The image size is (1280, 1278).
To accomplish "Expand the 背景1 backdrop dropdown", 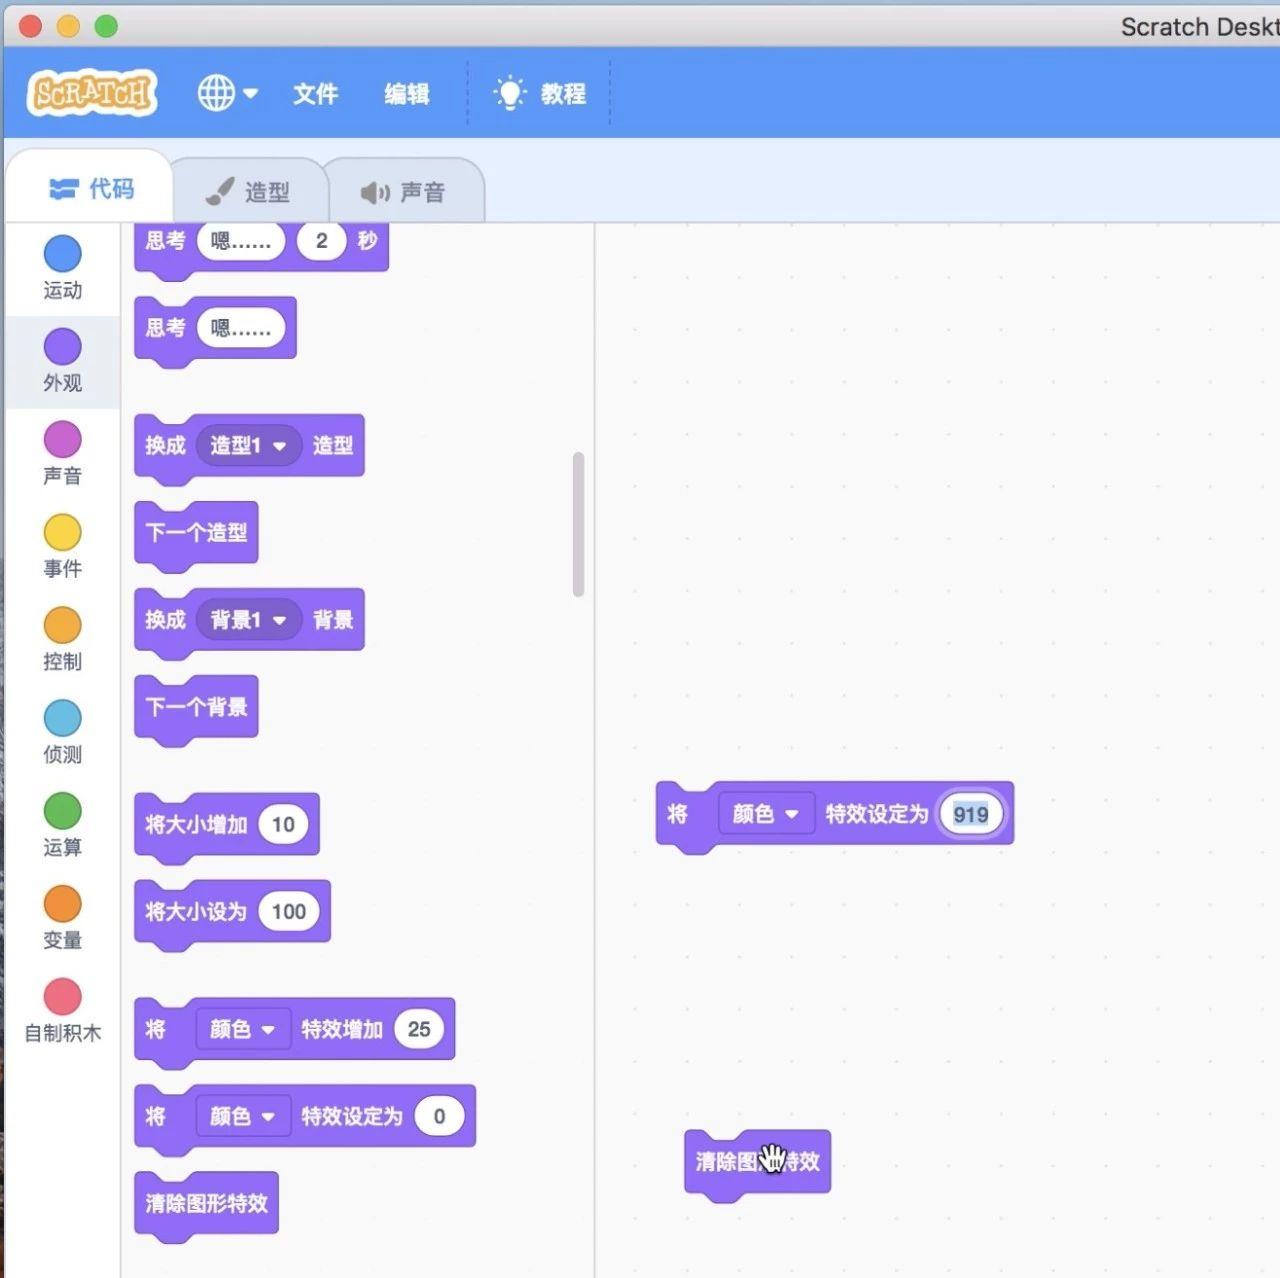I will [x=248, y=620].
